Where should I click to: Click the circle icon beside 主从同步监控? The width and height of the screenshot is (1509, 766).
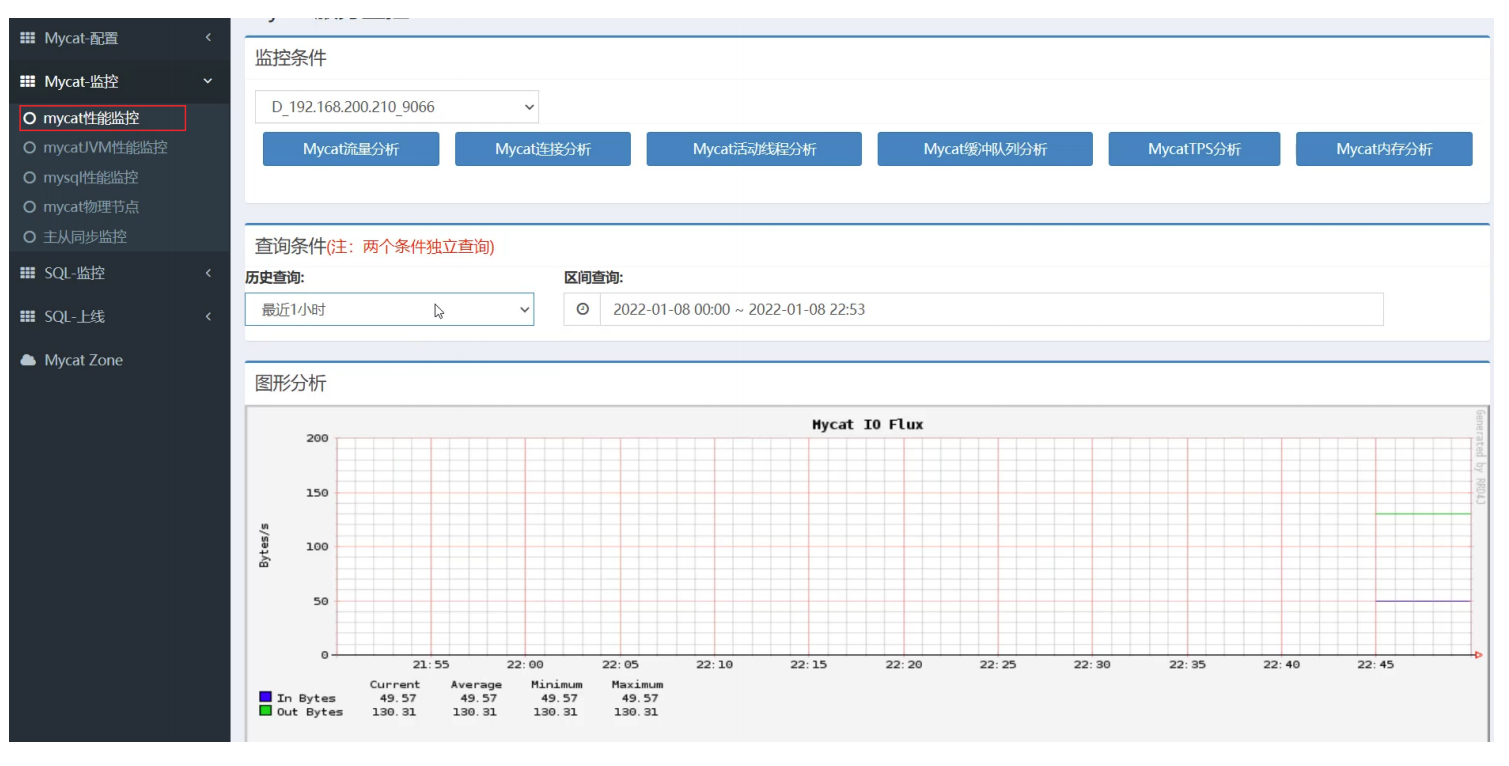(29, 237)
